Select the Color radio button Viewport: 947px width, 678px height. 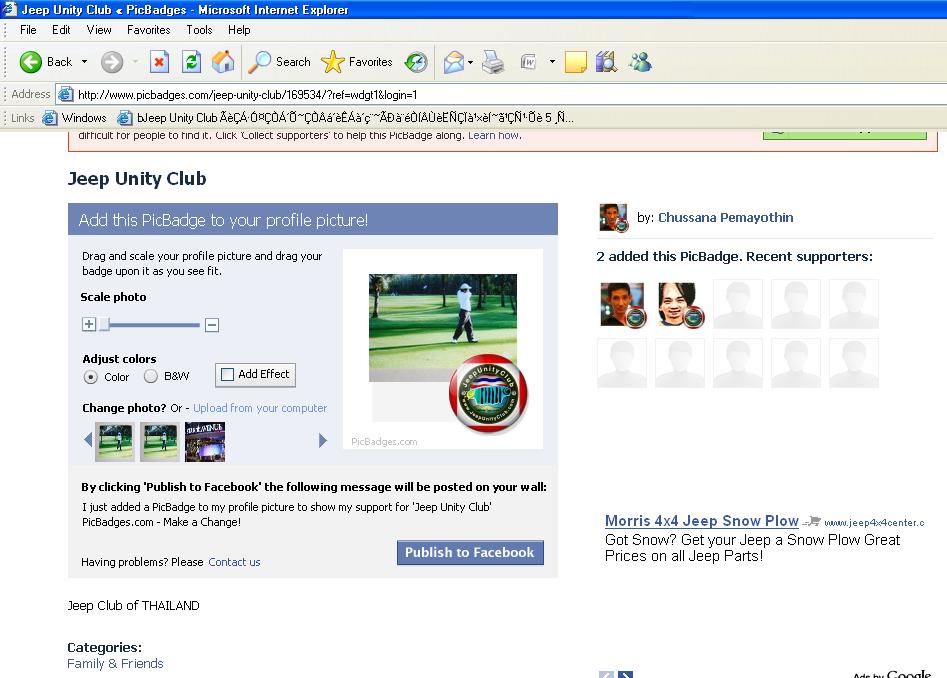(91, 377)
